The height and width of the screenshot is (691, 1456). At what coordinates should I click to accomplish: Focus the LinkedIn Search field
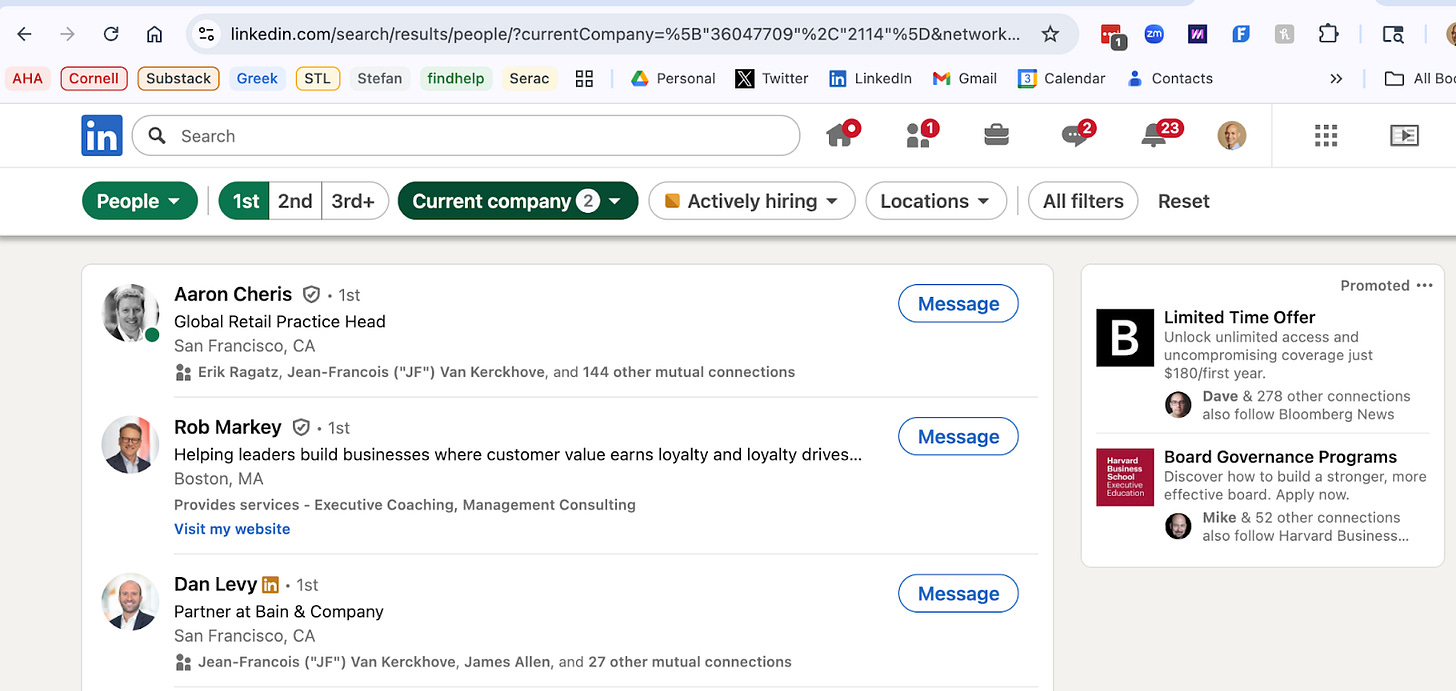[x=466, y=136]
